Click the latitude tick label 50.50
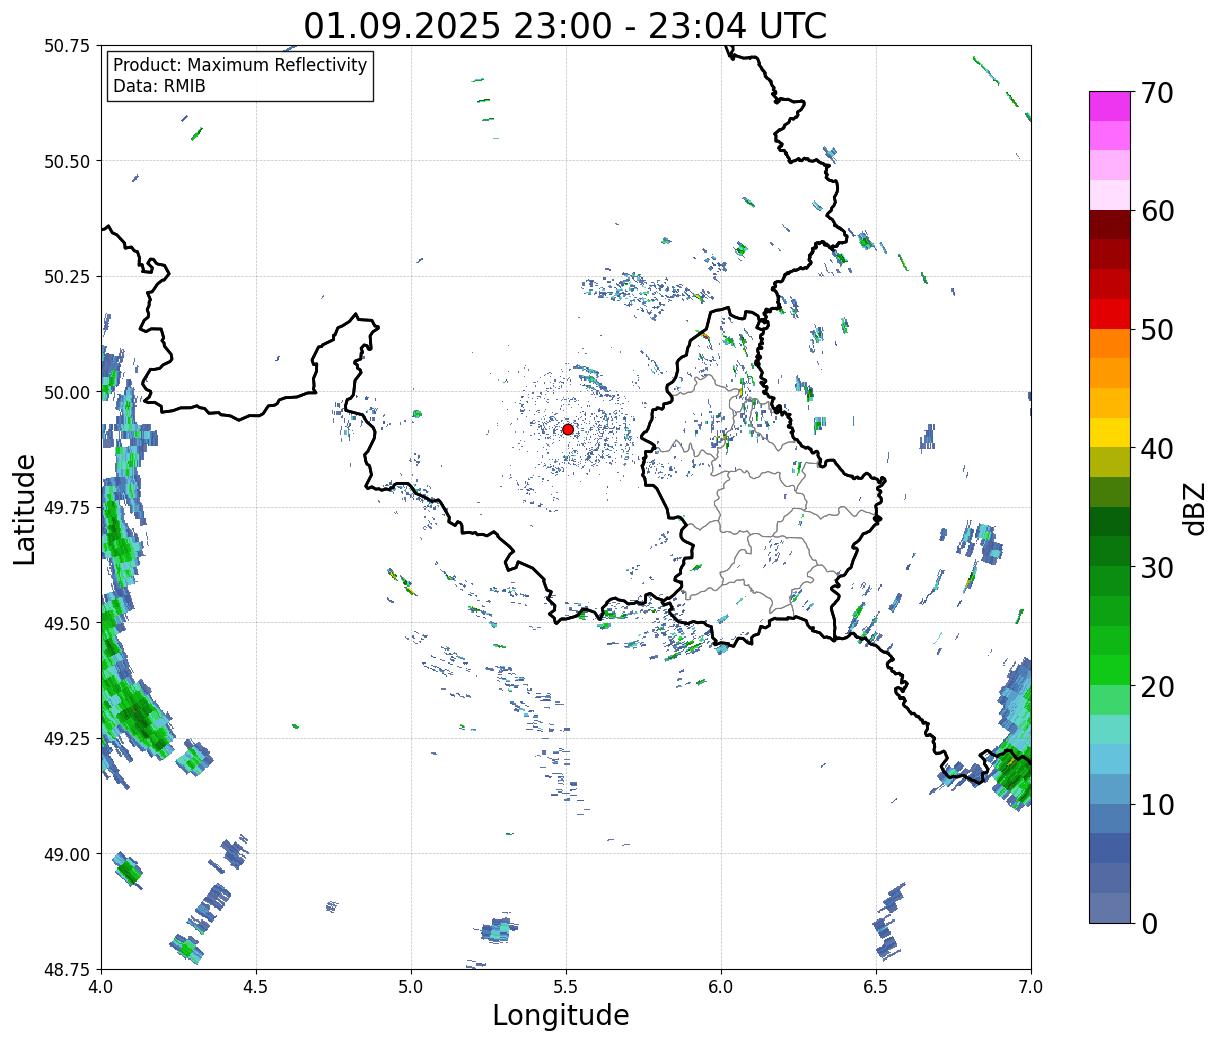The width and height of the screenshot is (1219, 1040). pos(68,161)
